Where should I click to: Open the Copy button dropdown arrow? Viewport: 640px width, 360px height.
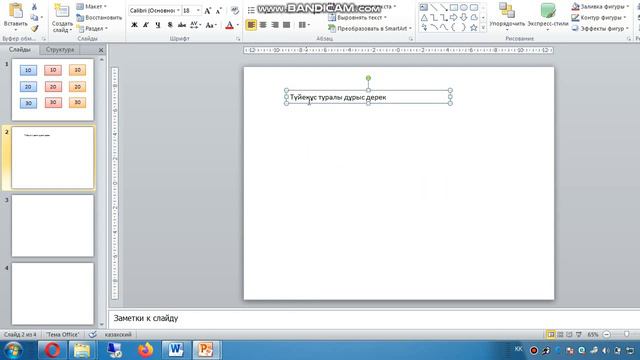coord(42,18)
